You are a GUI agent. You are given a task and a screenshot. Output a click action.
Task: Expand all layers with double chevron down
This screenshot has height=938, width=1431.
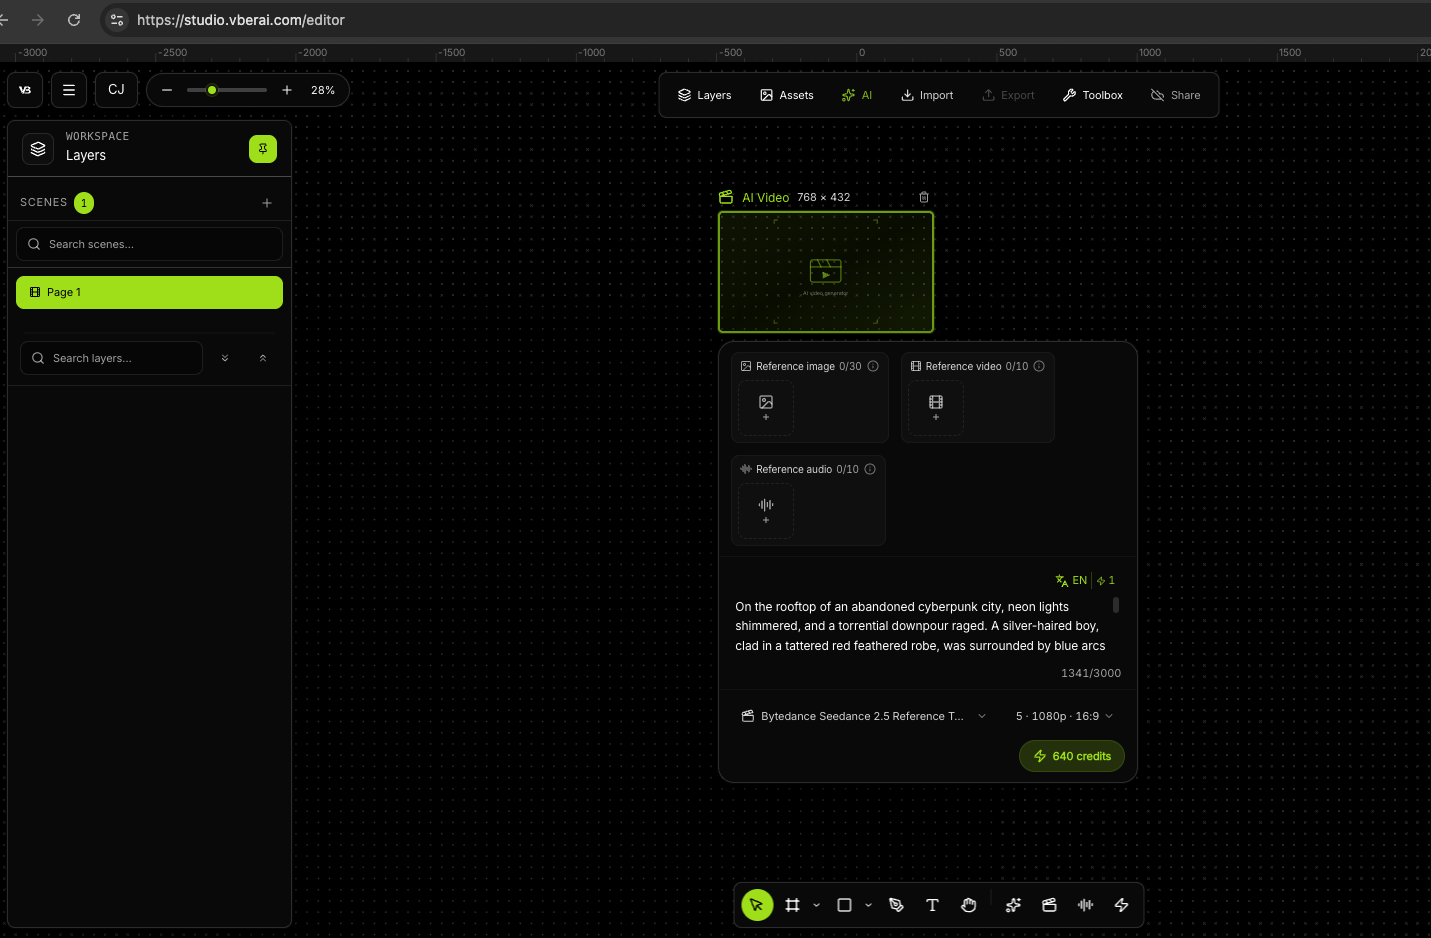pos(225,358)
